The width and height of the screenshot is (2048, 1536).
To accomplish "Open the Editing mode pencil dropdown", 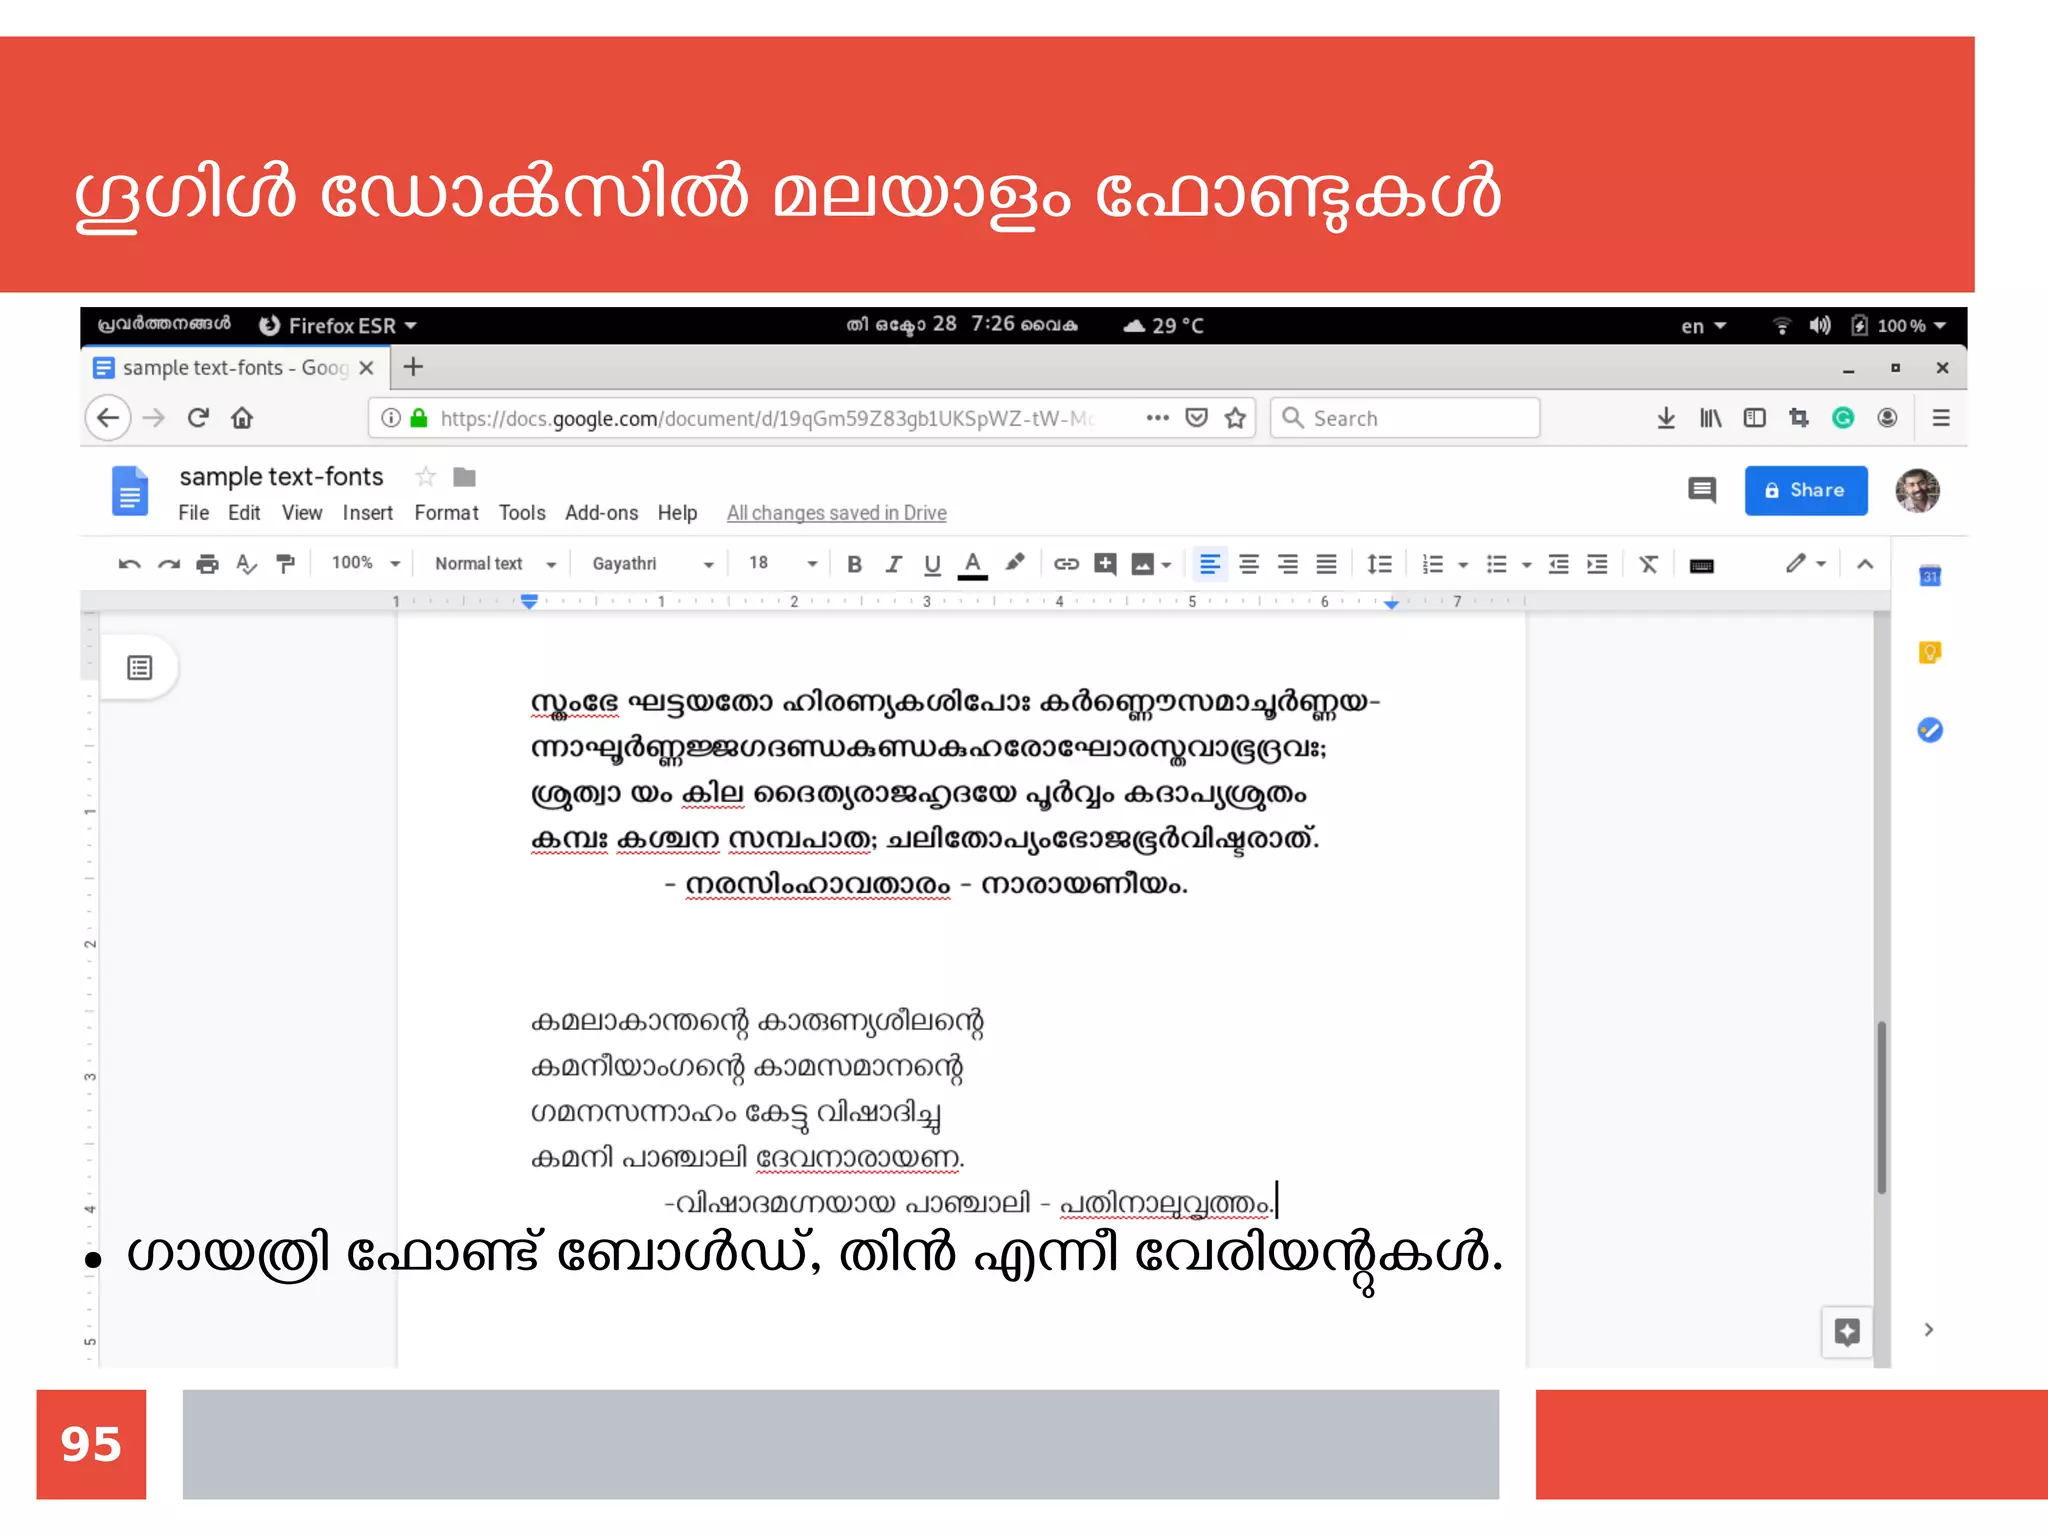I will (x=1806, y=563).
